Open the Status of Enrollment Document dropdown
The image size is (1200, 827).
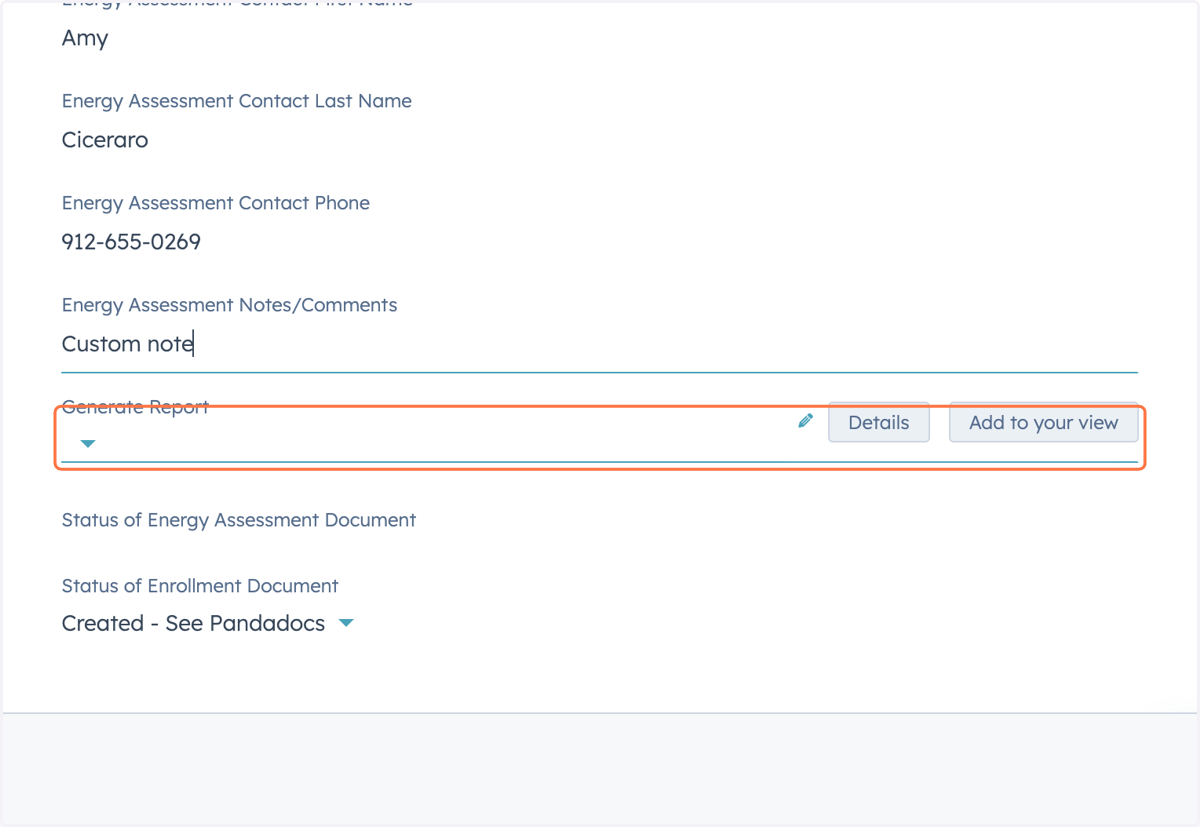[x=208, y=623]
